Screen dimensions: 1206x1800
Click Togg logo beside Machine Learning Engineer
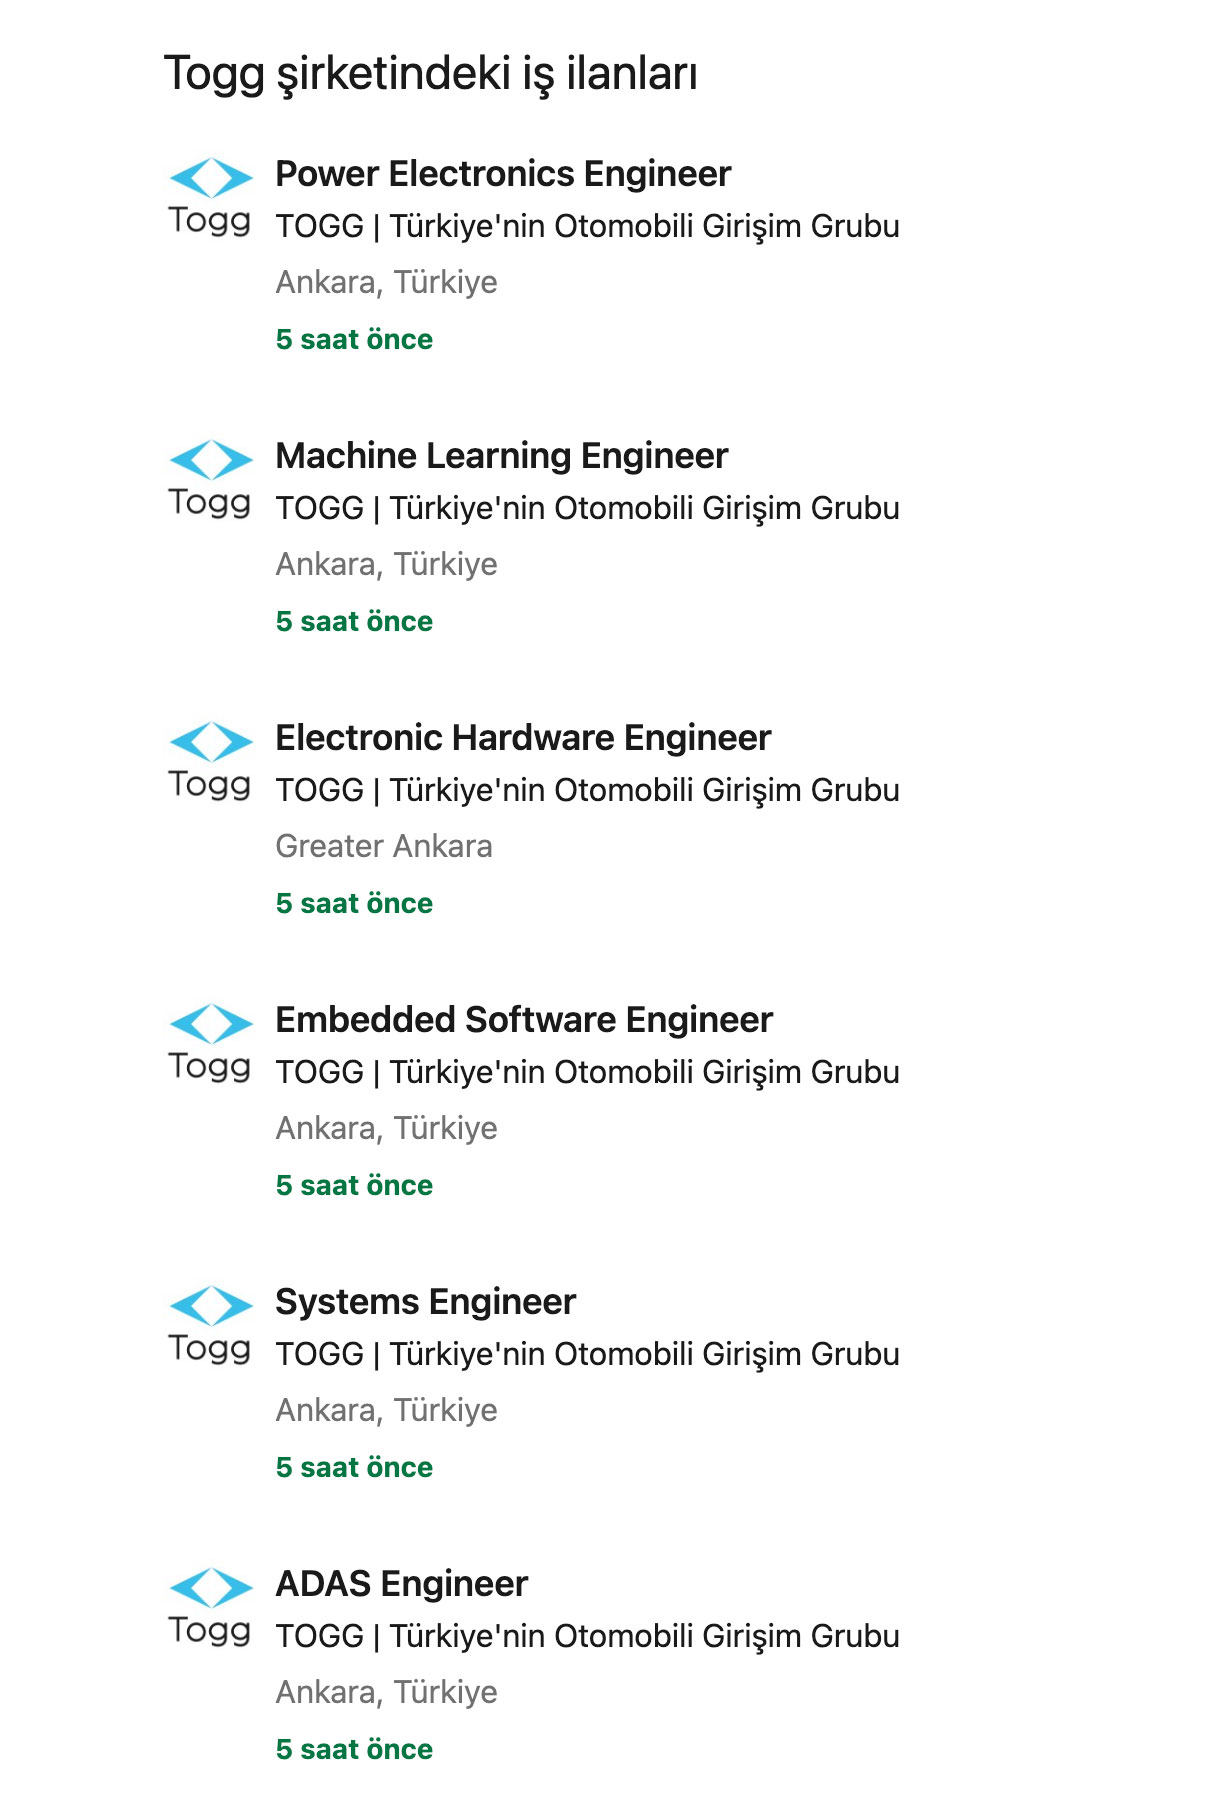pyautogui.click(x=210, y=479)
